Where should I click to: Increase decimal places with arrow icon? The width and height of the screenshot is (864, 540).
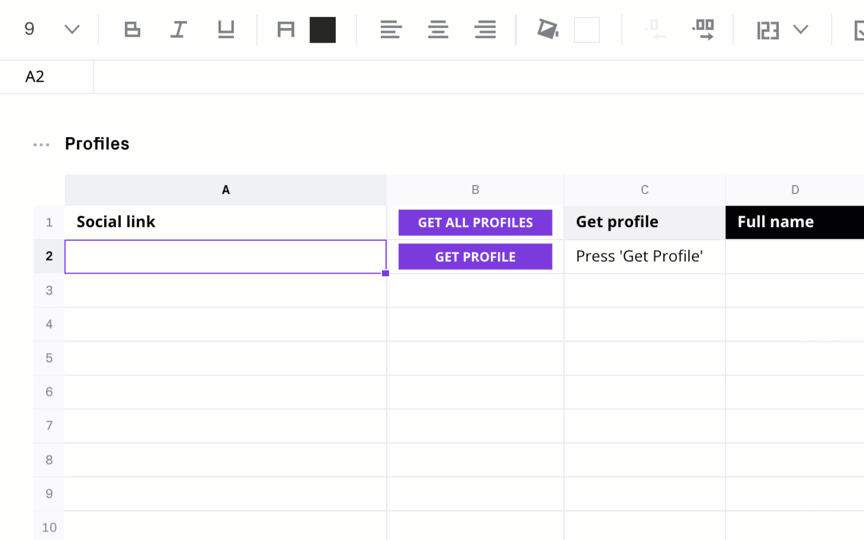[703, 29]
